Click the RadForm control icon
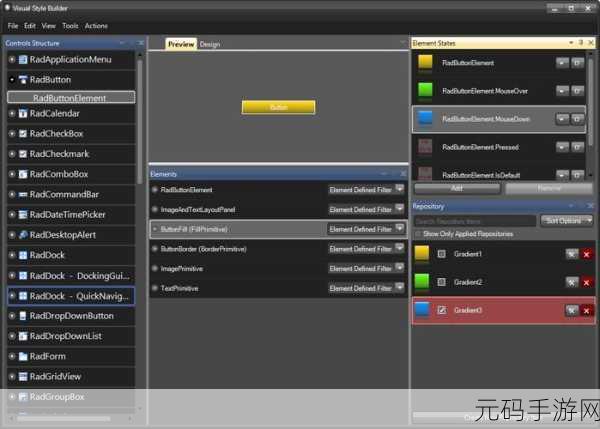This screenshot has width=600, height=429. tap(23, 356)
